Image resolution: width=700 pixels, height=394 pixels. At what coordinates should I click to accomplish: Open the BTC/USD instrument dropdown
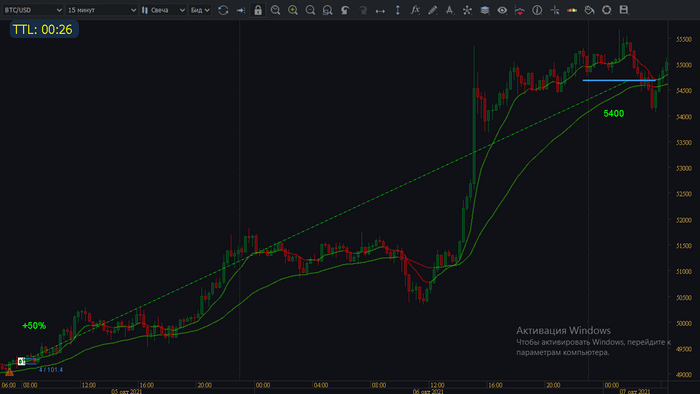33,10
